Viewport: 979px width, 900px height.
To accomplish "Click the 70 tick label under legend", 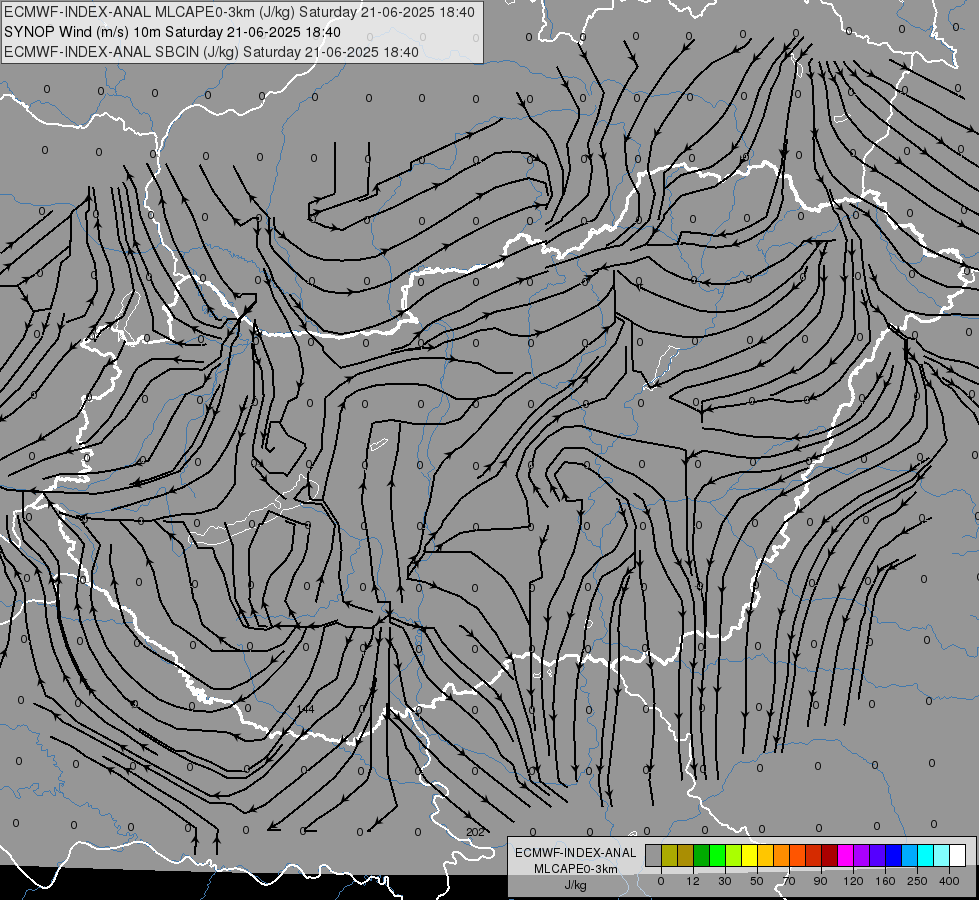I will click(789, 881).
